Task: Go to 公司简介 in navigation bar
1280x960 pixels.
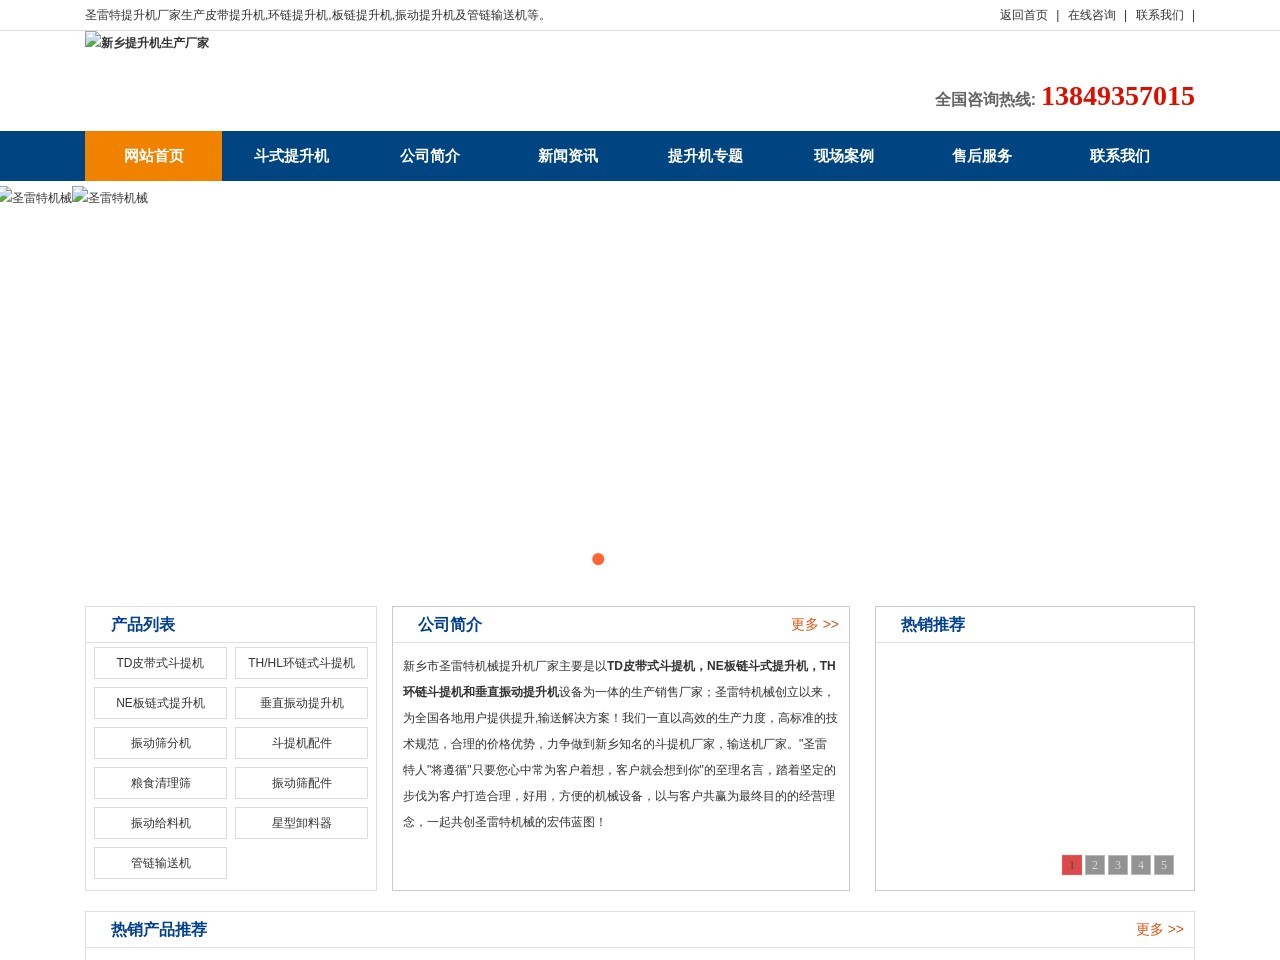Action: tap(429, 156)
